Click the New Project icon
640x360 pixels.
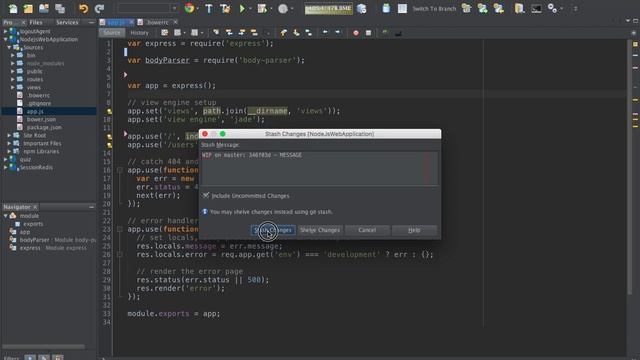[x=28, y=8]
